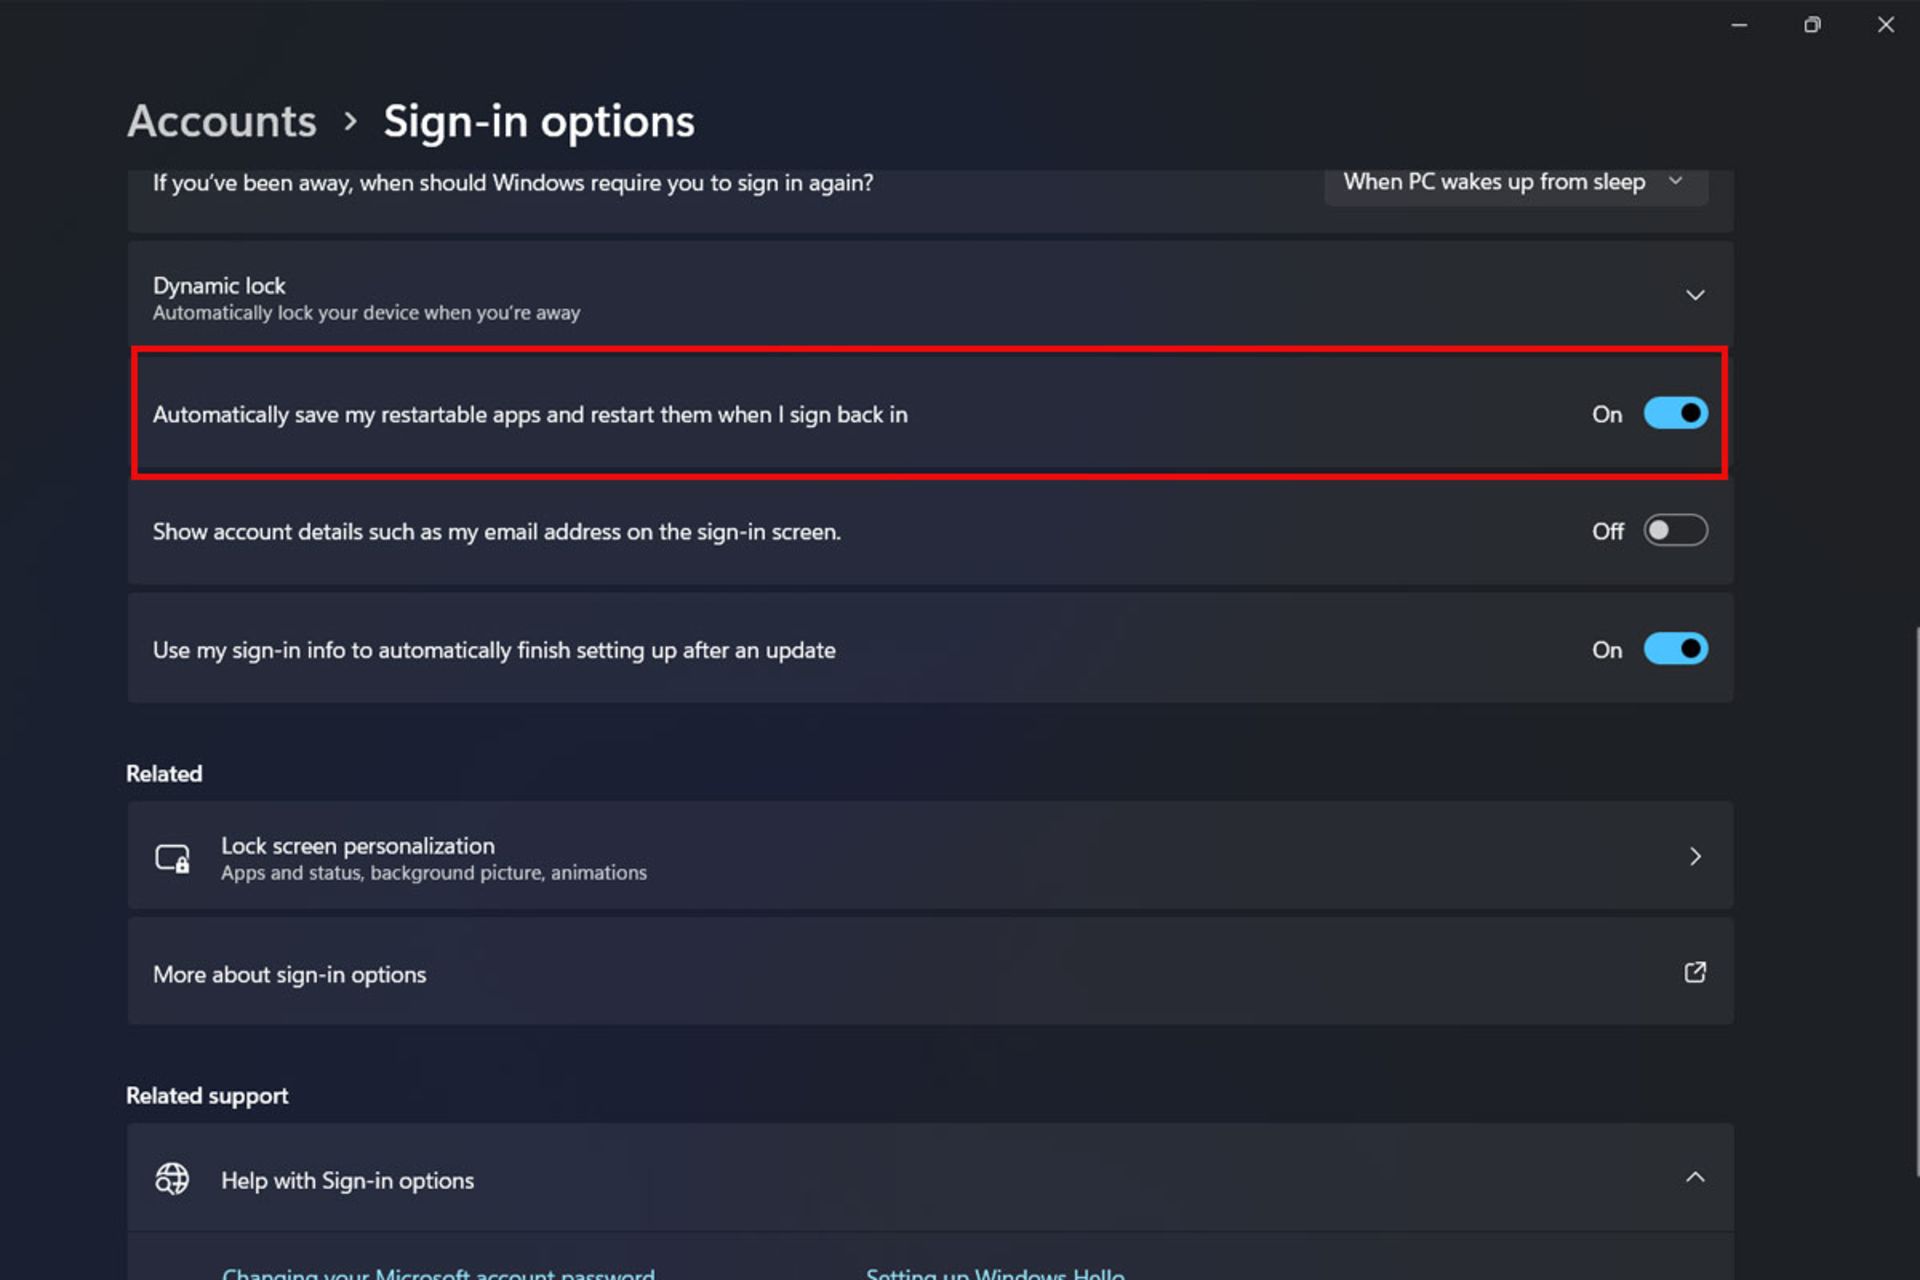This screenshot has width=1920, height=1280.
Task: Click the Lock screen personalization arrow chevron
Action: coord(1694,856)
